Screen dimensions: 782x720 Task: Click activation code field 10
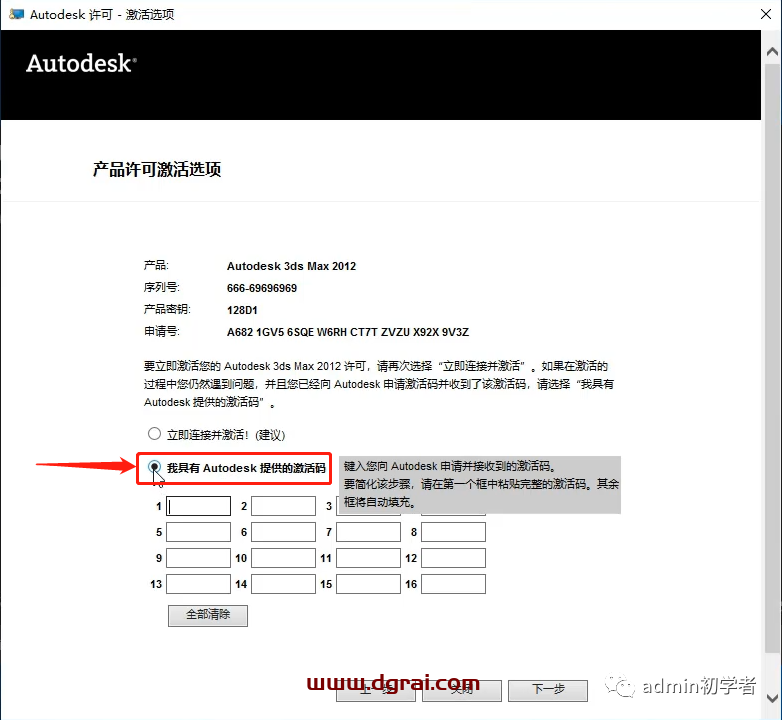point(283,558)
